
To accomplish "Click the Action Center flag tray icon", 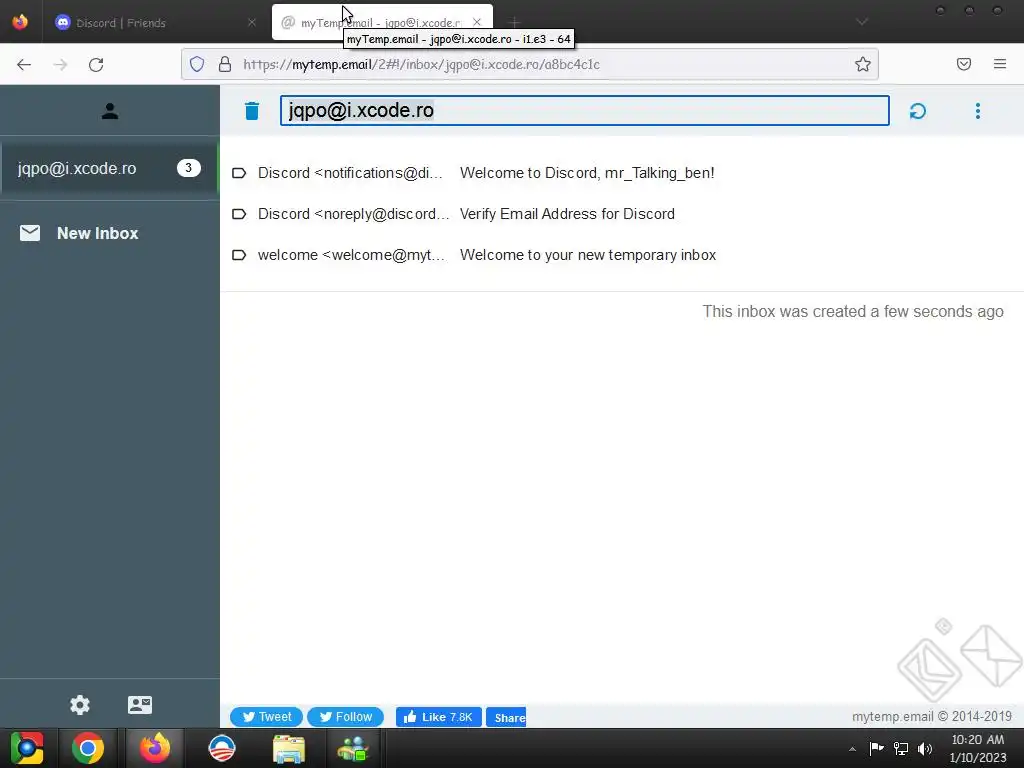I will [876, 748].
